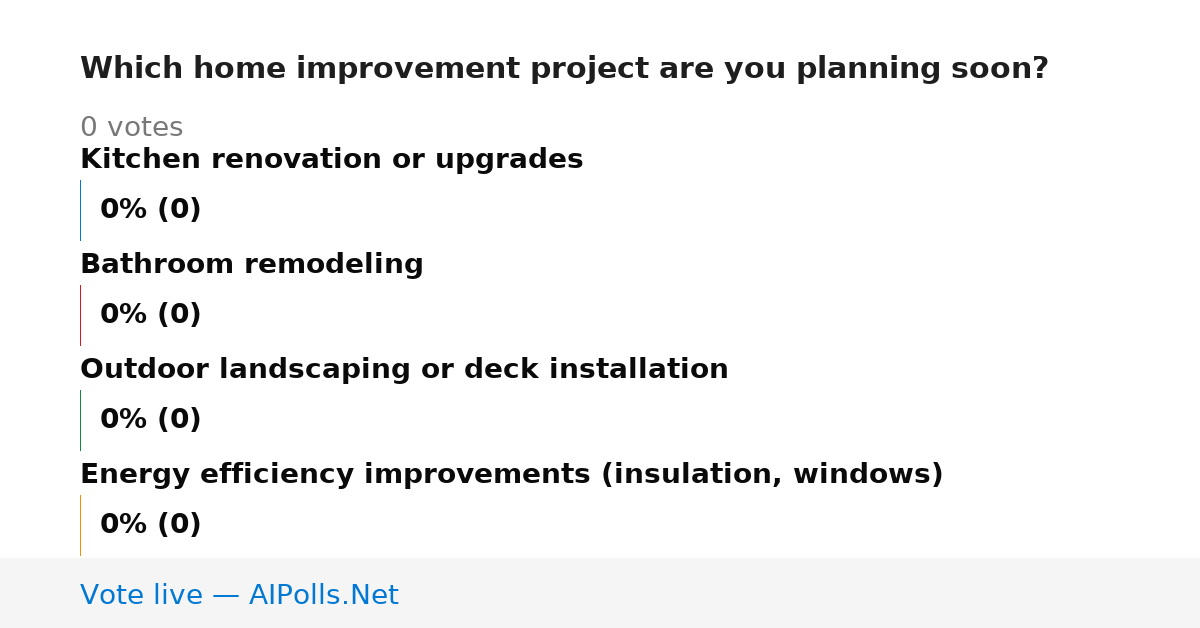Image resolution: width=1200 pixels, height=628 pixels.
Task: Click the AIPolls.Net text in the footer
Action: pyautogui.click(x=323, y=596)
